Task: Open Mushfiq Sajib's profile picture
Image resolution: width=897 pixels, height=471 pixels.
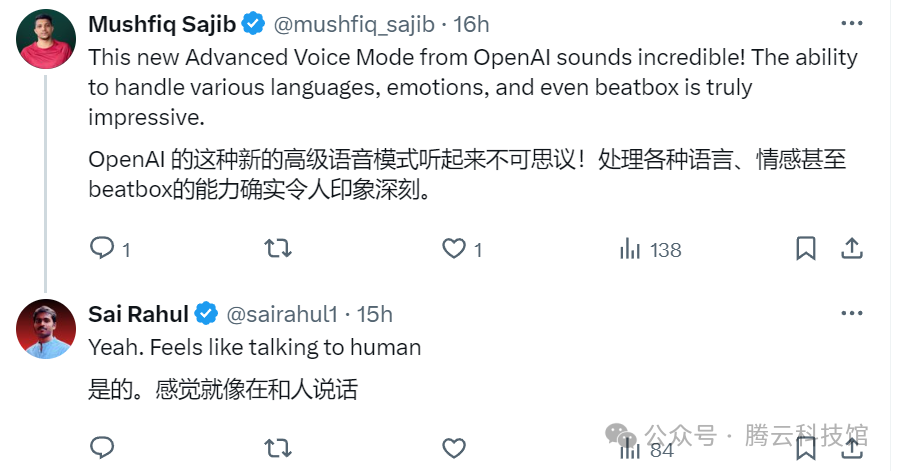Action: 46,40
